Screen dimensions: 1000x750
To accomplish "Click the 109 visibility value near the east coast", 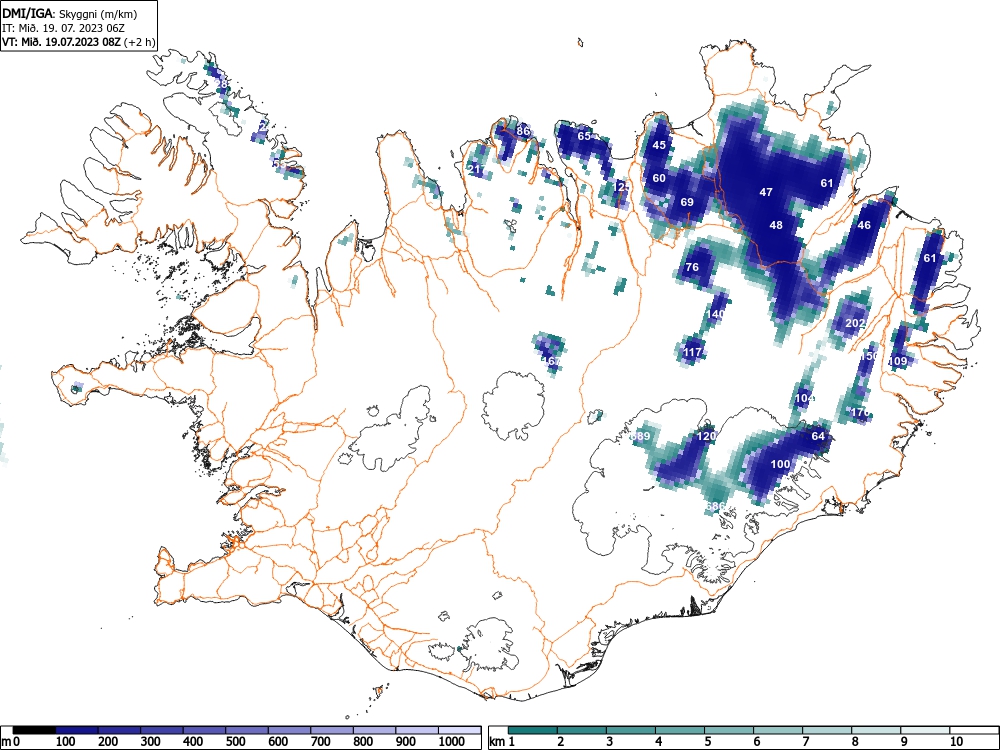I will tap(897, 361).
